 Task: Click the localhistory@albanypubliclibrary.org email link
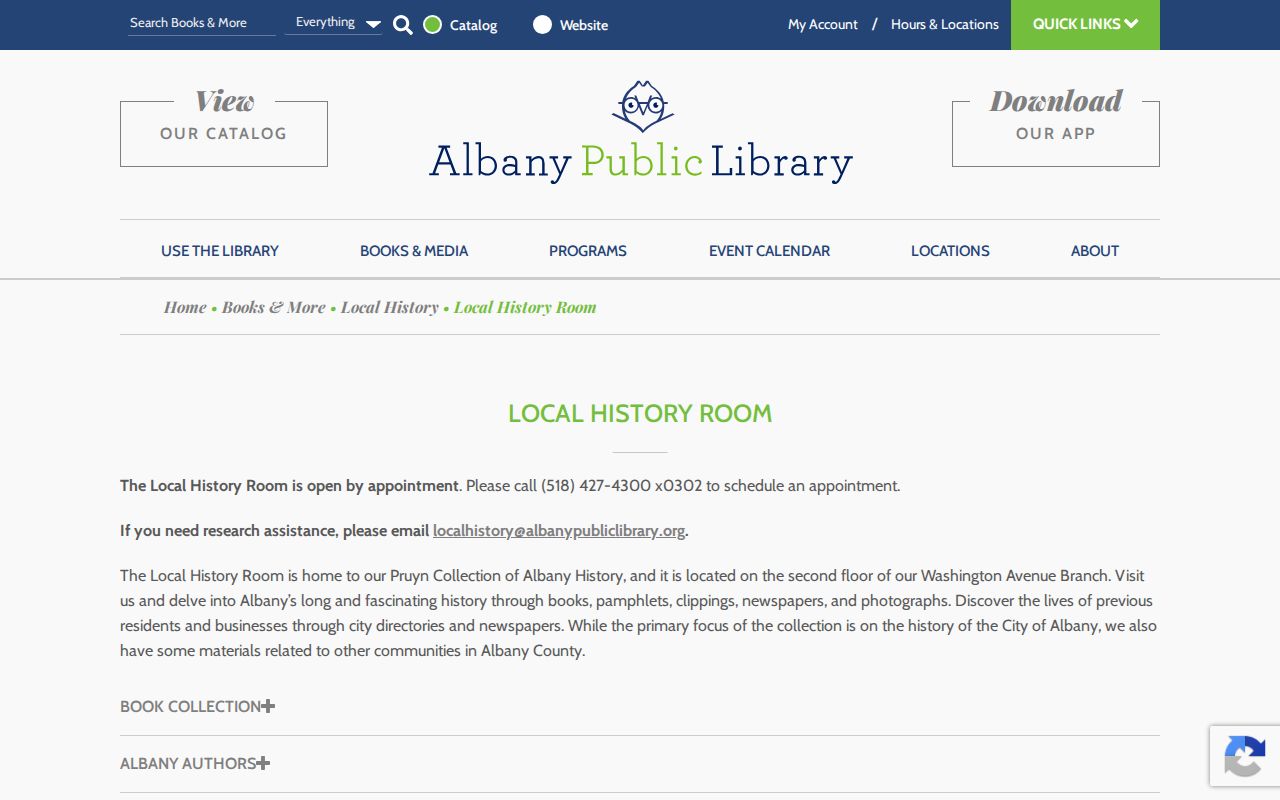click(x=559, y=531)
